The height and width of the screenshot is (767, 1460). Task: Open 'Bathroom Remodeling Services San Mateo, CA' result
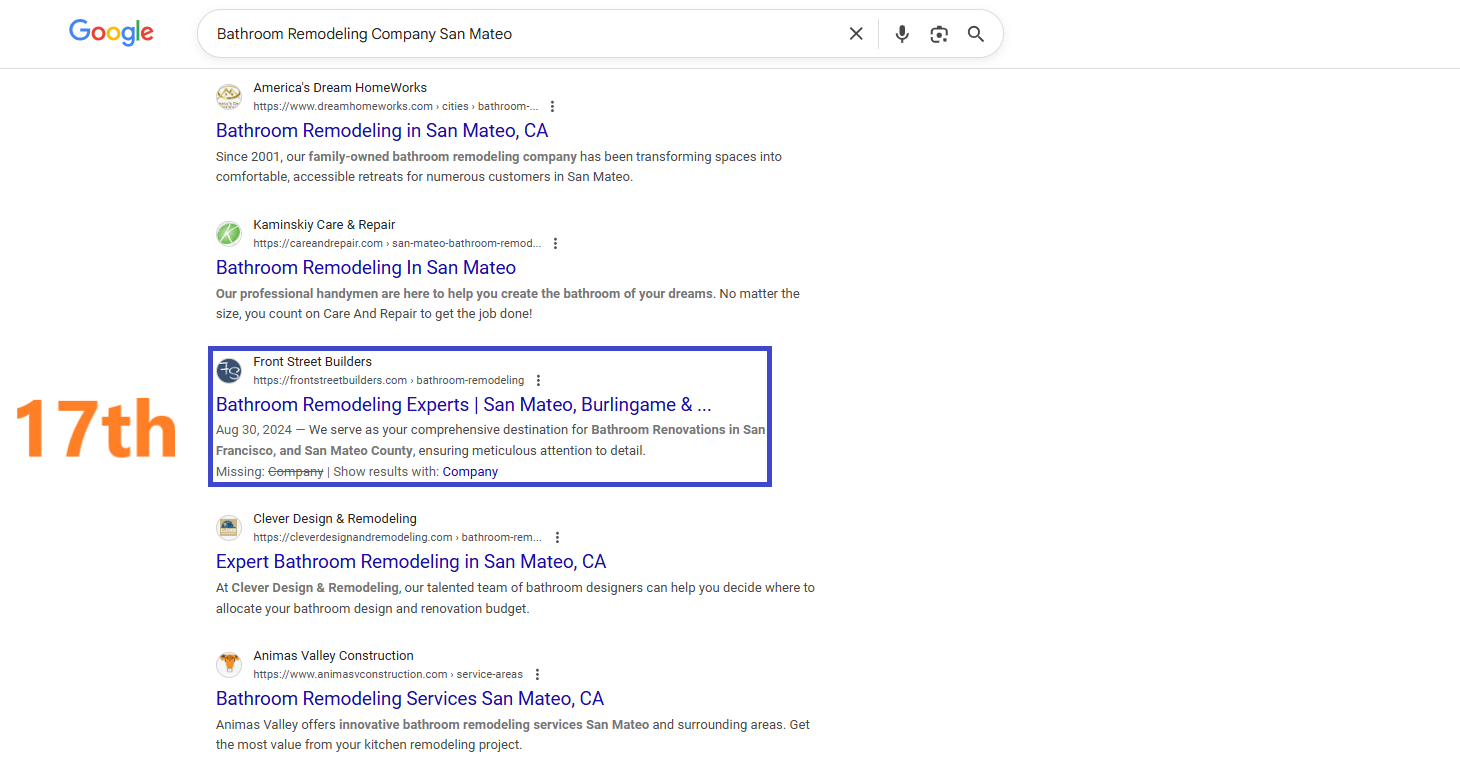point(410,699)
